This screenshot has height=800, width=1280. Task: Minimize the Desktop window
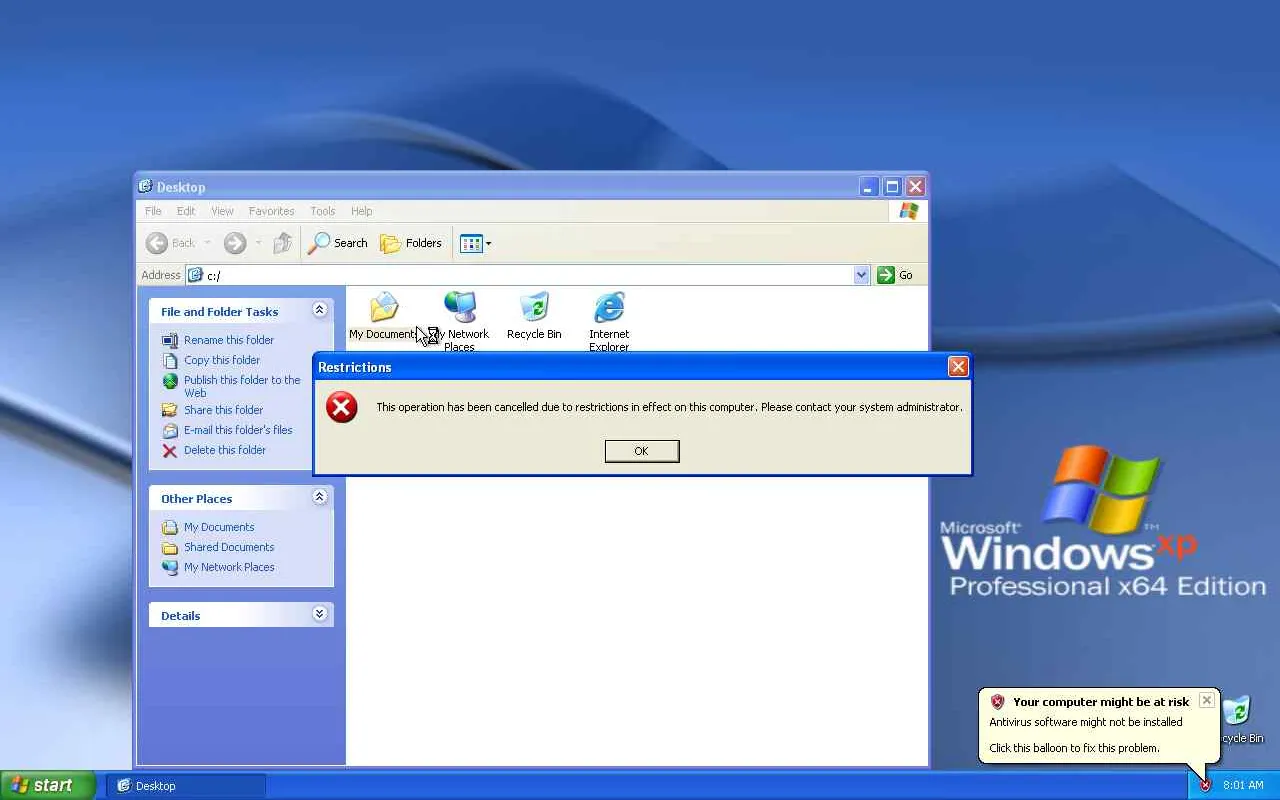(x=868, y=186)
